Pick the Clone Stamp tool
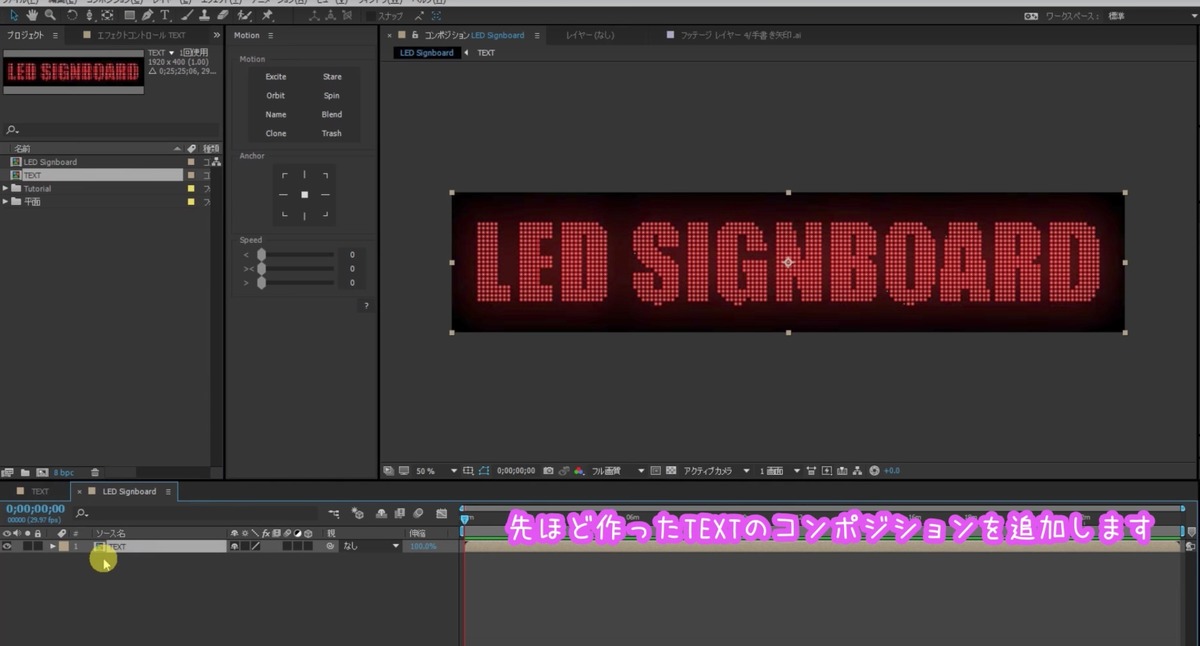Screen dimensions: 1200x646 point(204,17)
